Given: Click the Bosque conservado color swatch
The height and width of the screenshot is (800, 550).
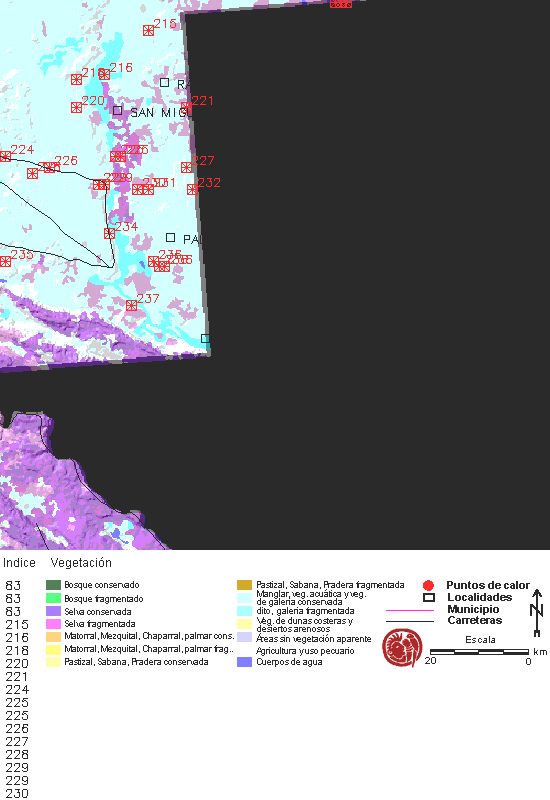Looking at the screenshot, I should (53, 585).
